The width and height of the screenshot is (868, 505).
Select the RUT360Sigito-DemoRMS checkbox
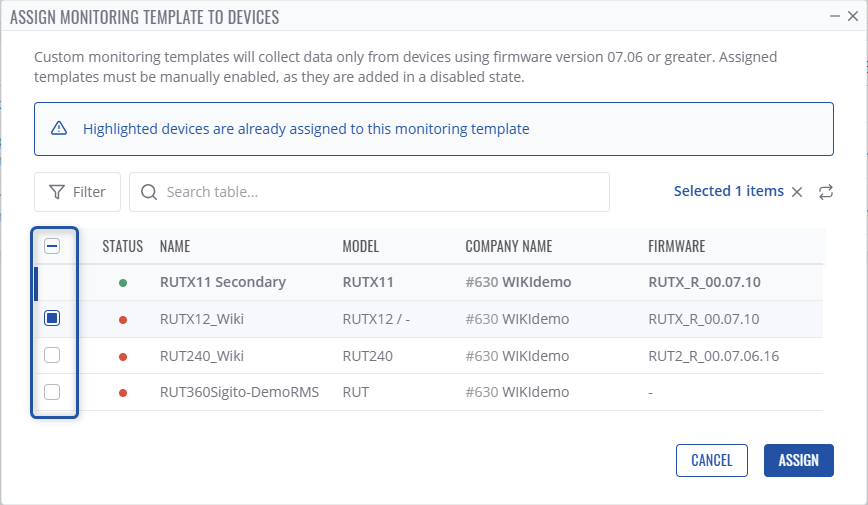(x=53, y=392)
